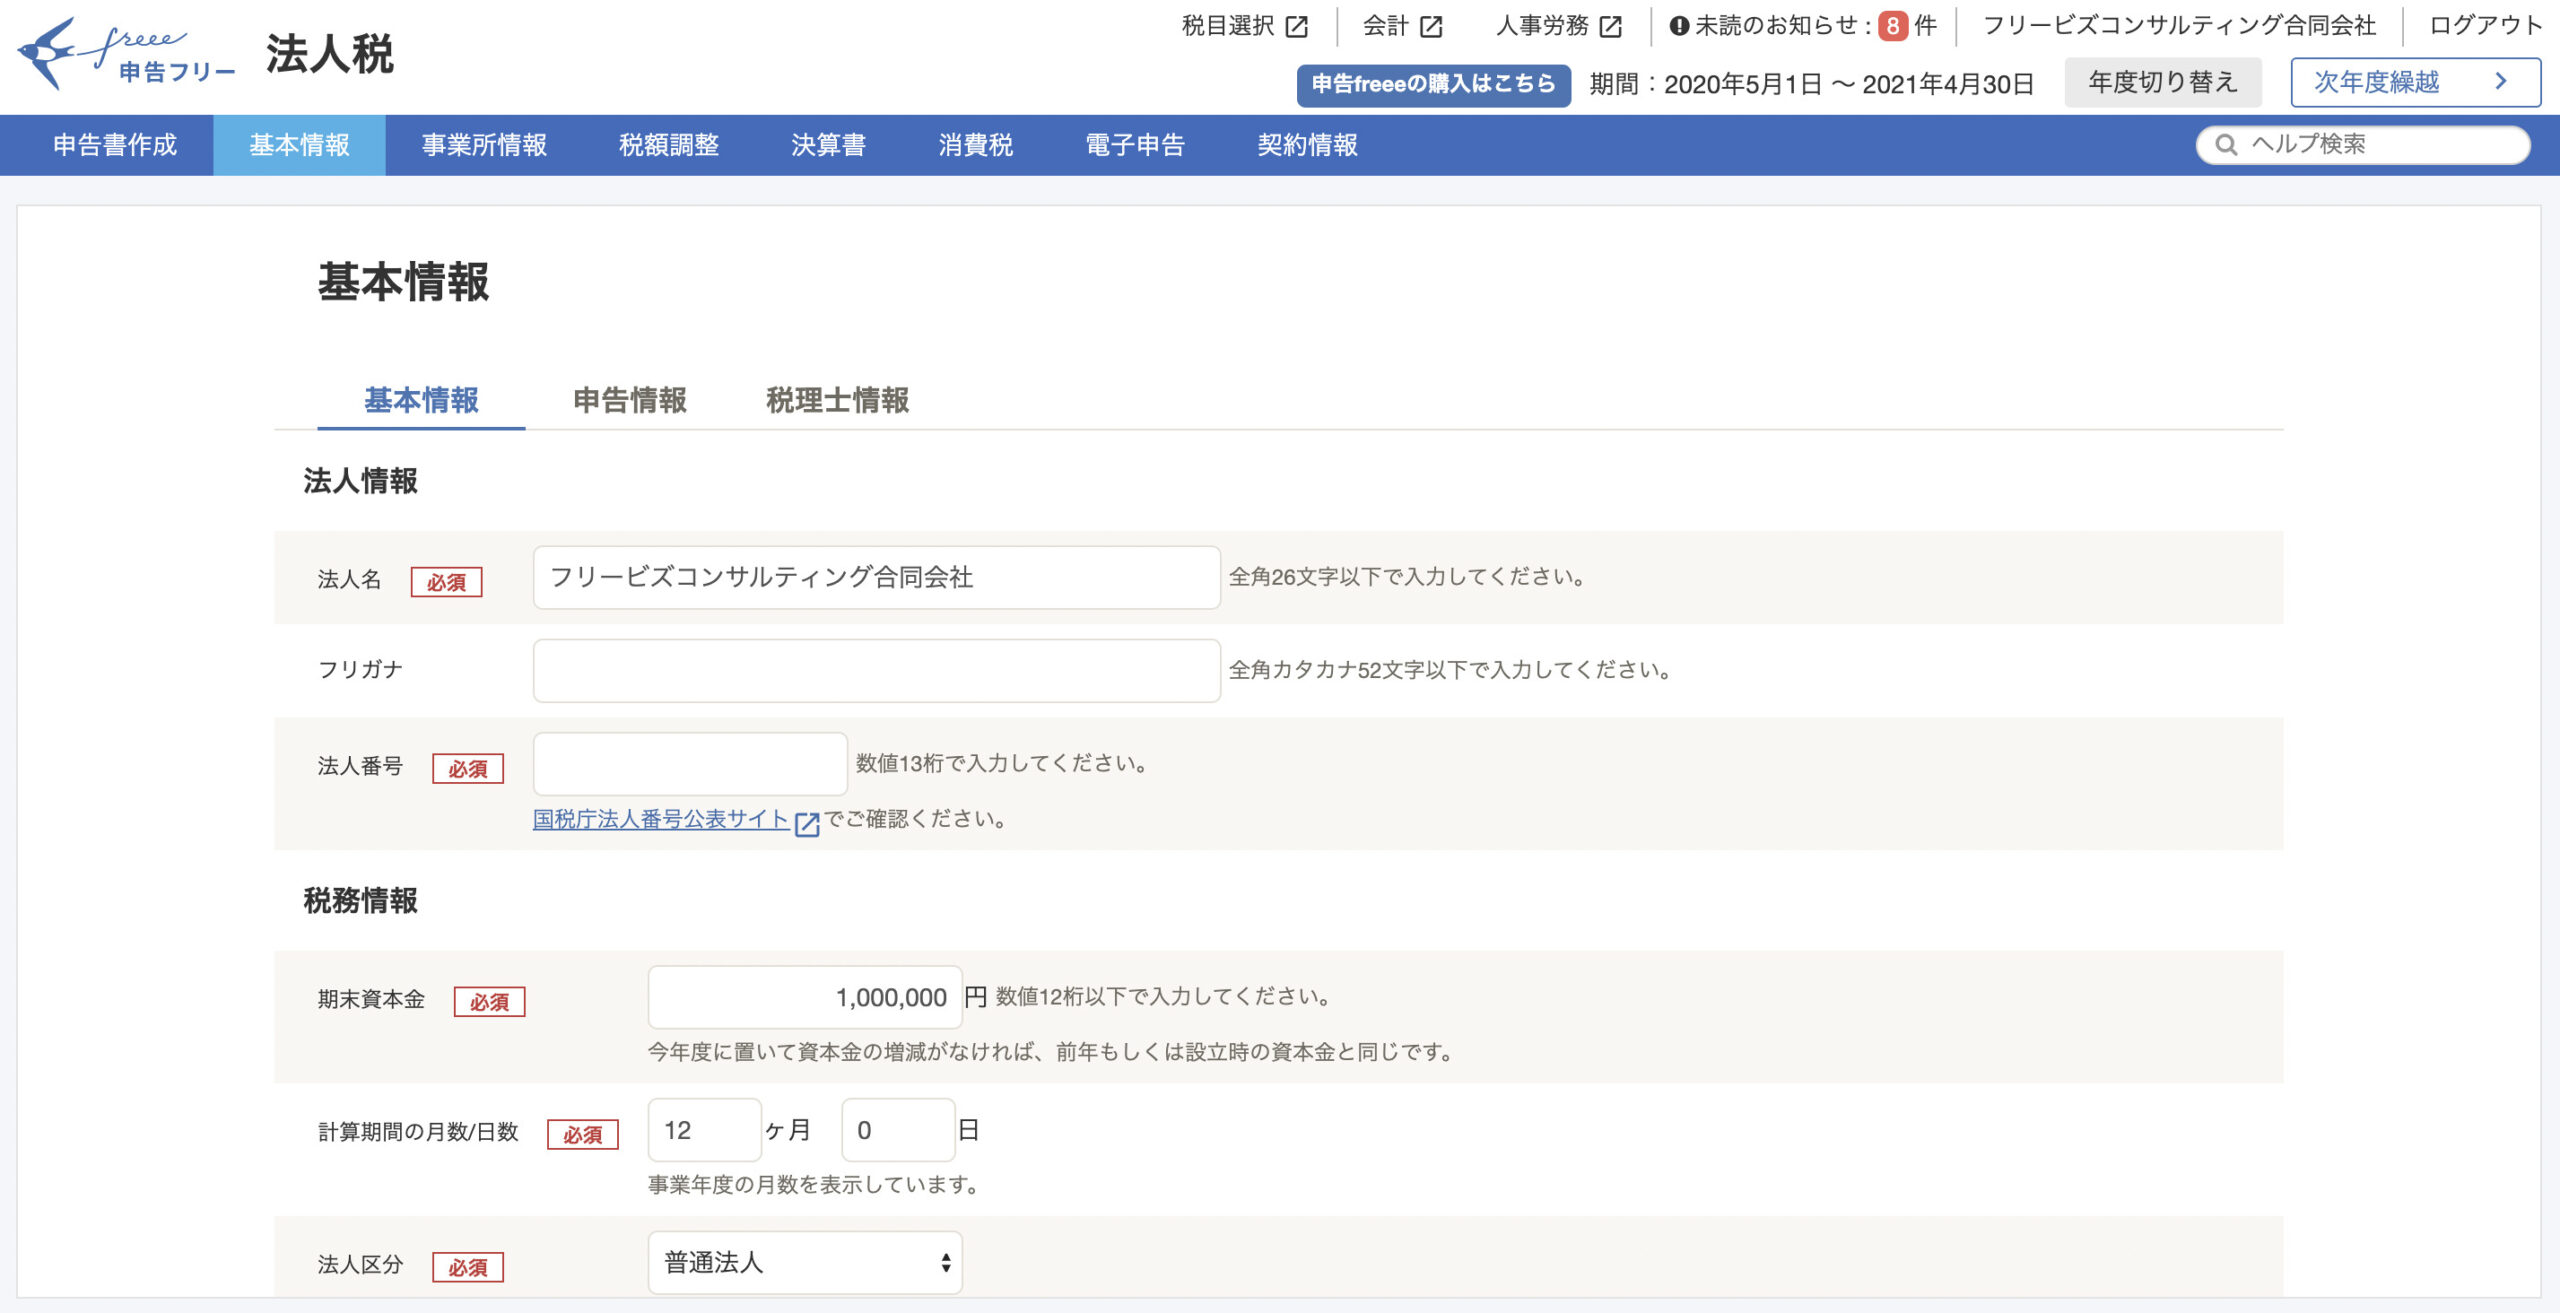Go to 事業所情報 in navigation bar
2560x1313 pixels.
pyautogui.click(x=484, y=145)
